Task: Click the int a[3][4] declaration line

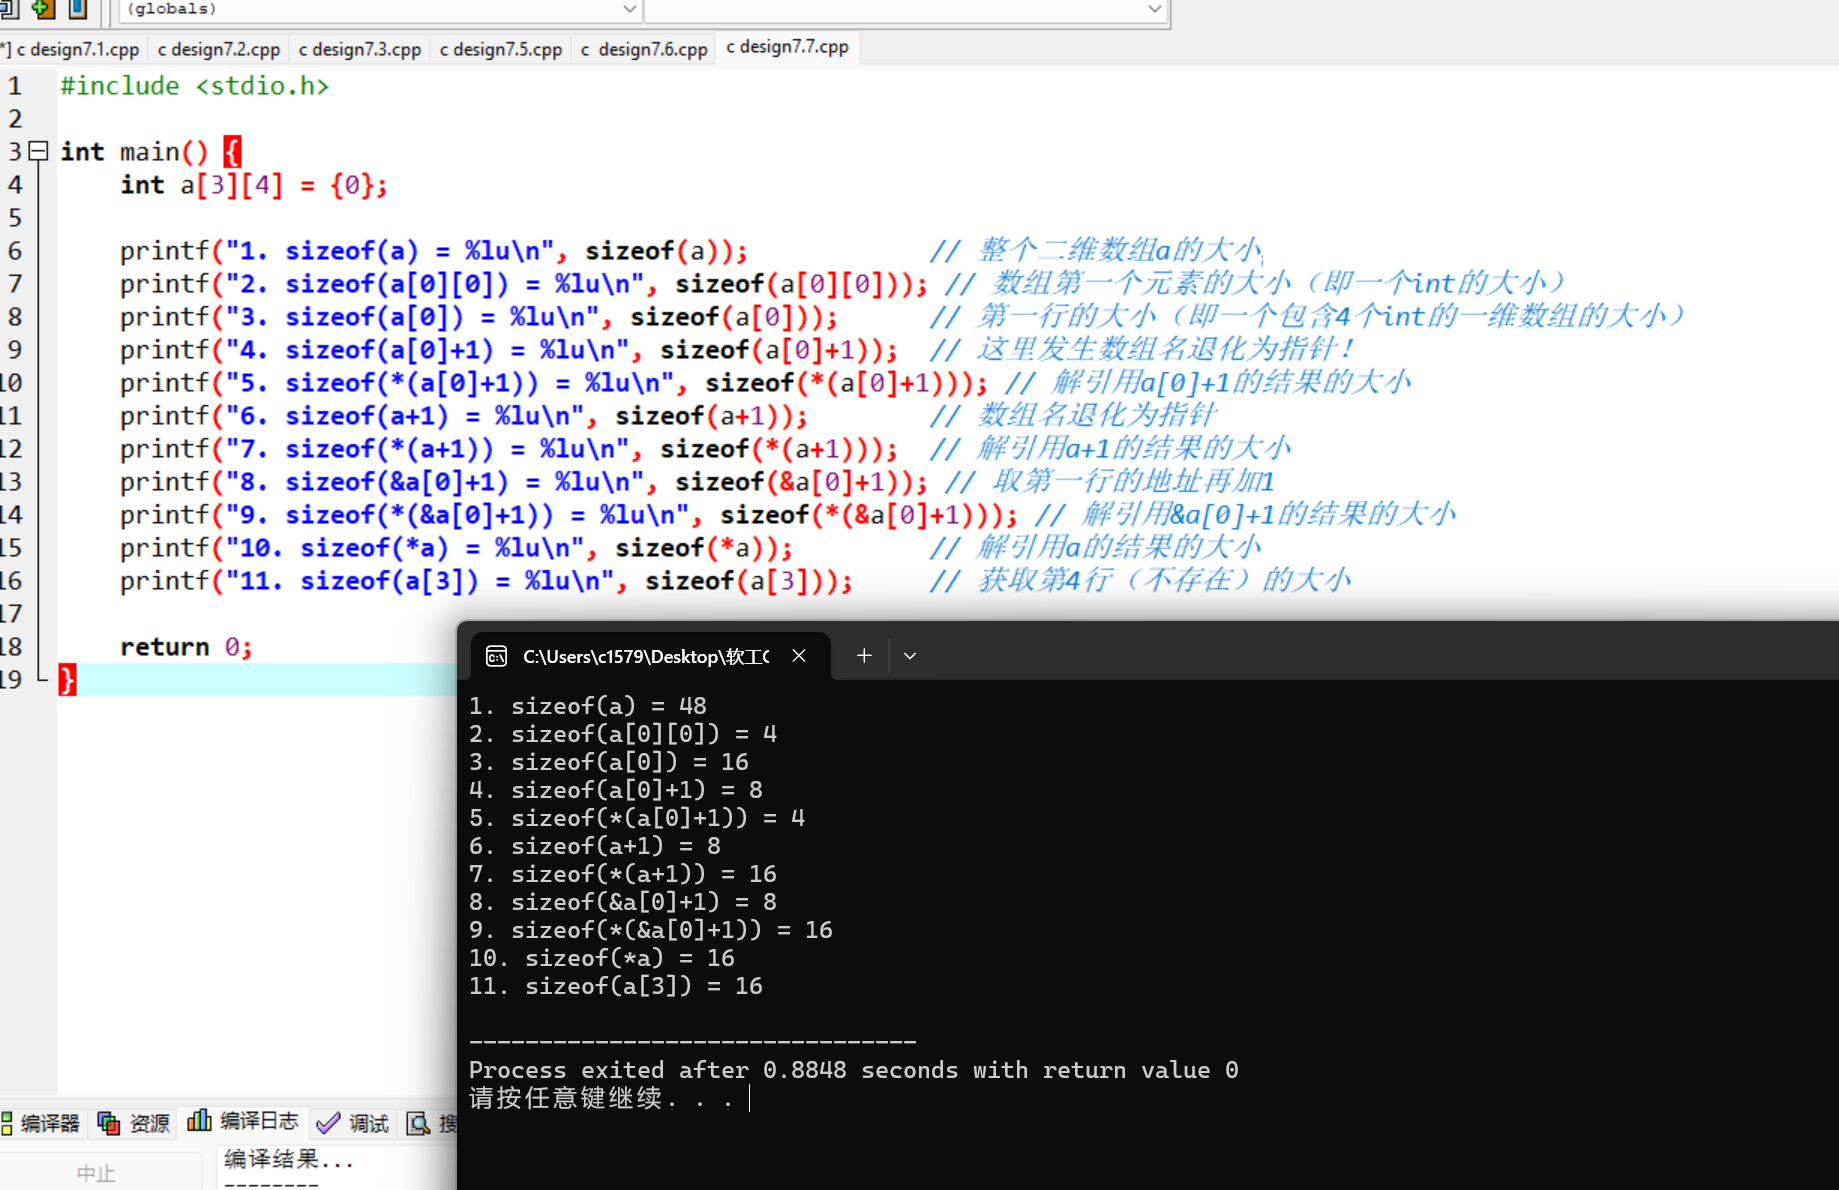Action: click(254, 185)
